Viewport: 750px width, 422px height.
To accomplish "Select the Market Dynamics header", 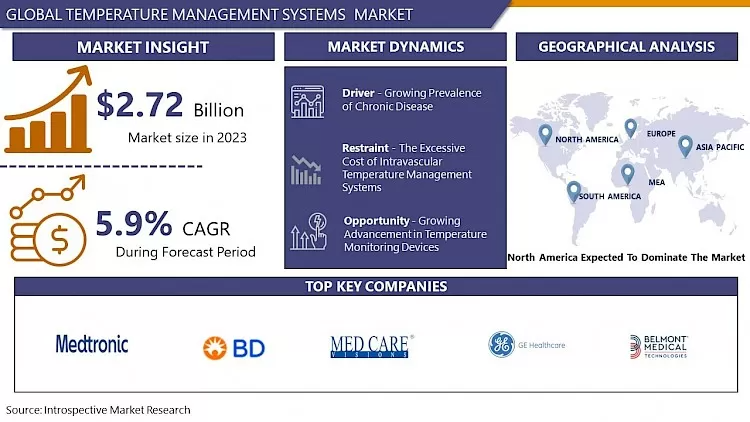I will point(395,47).
